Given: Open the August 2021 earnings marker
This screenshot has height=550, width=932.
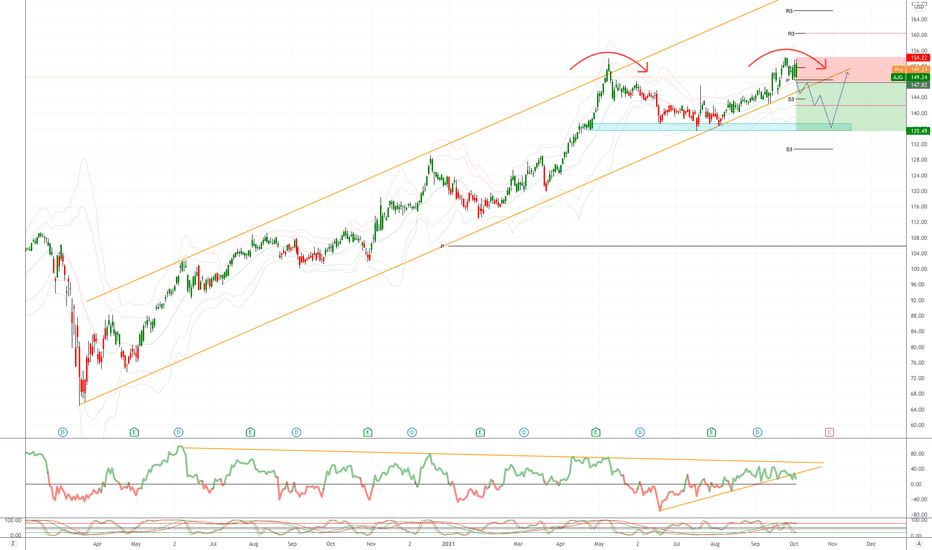Looking at the screenshot, I should [711, 432].
